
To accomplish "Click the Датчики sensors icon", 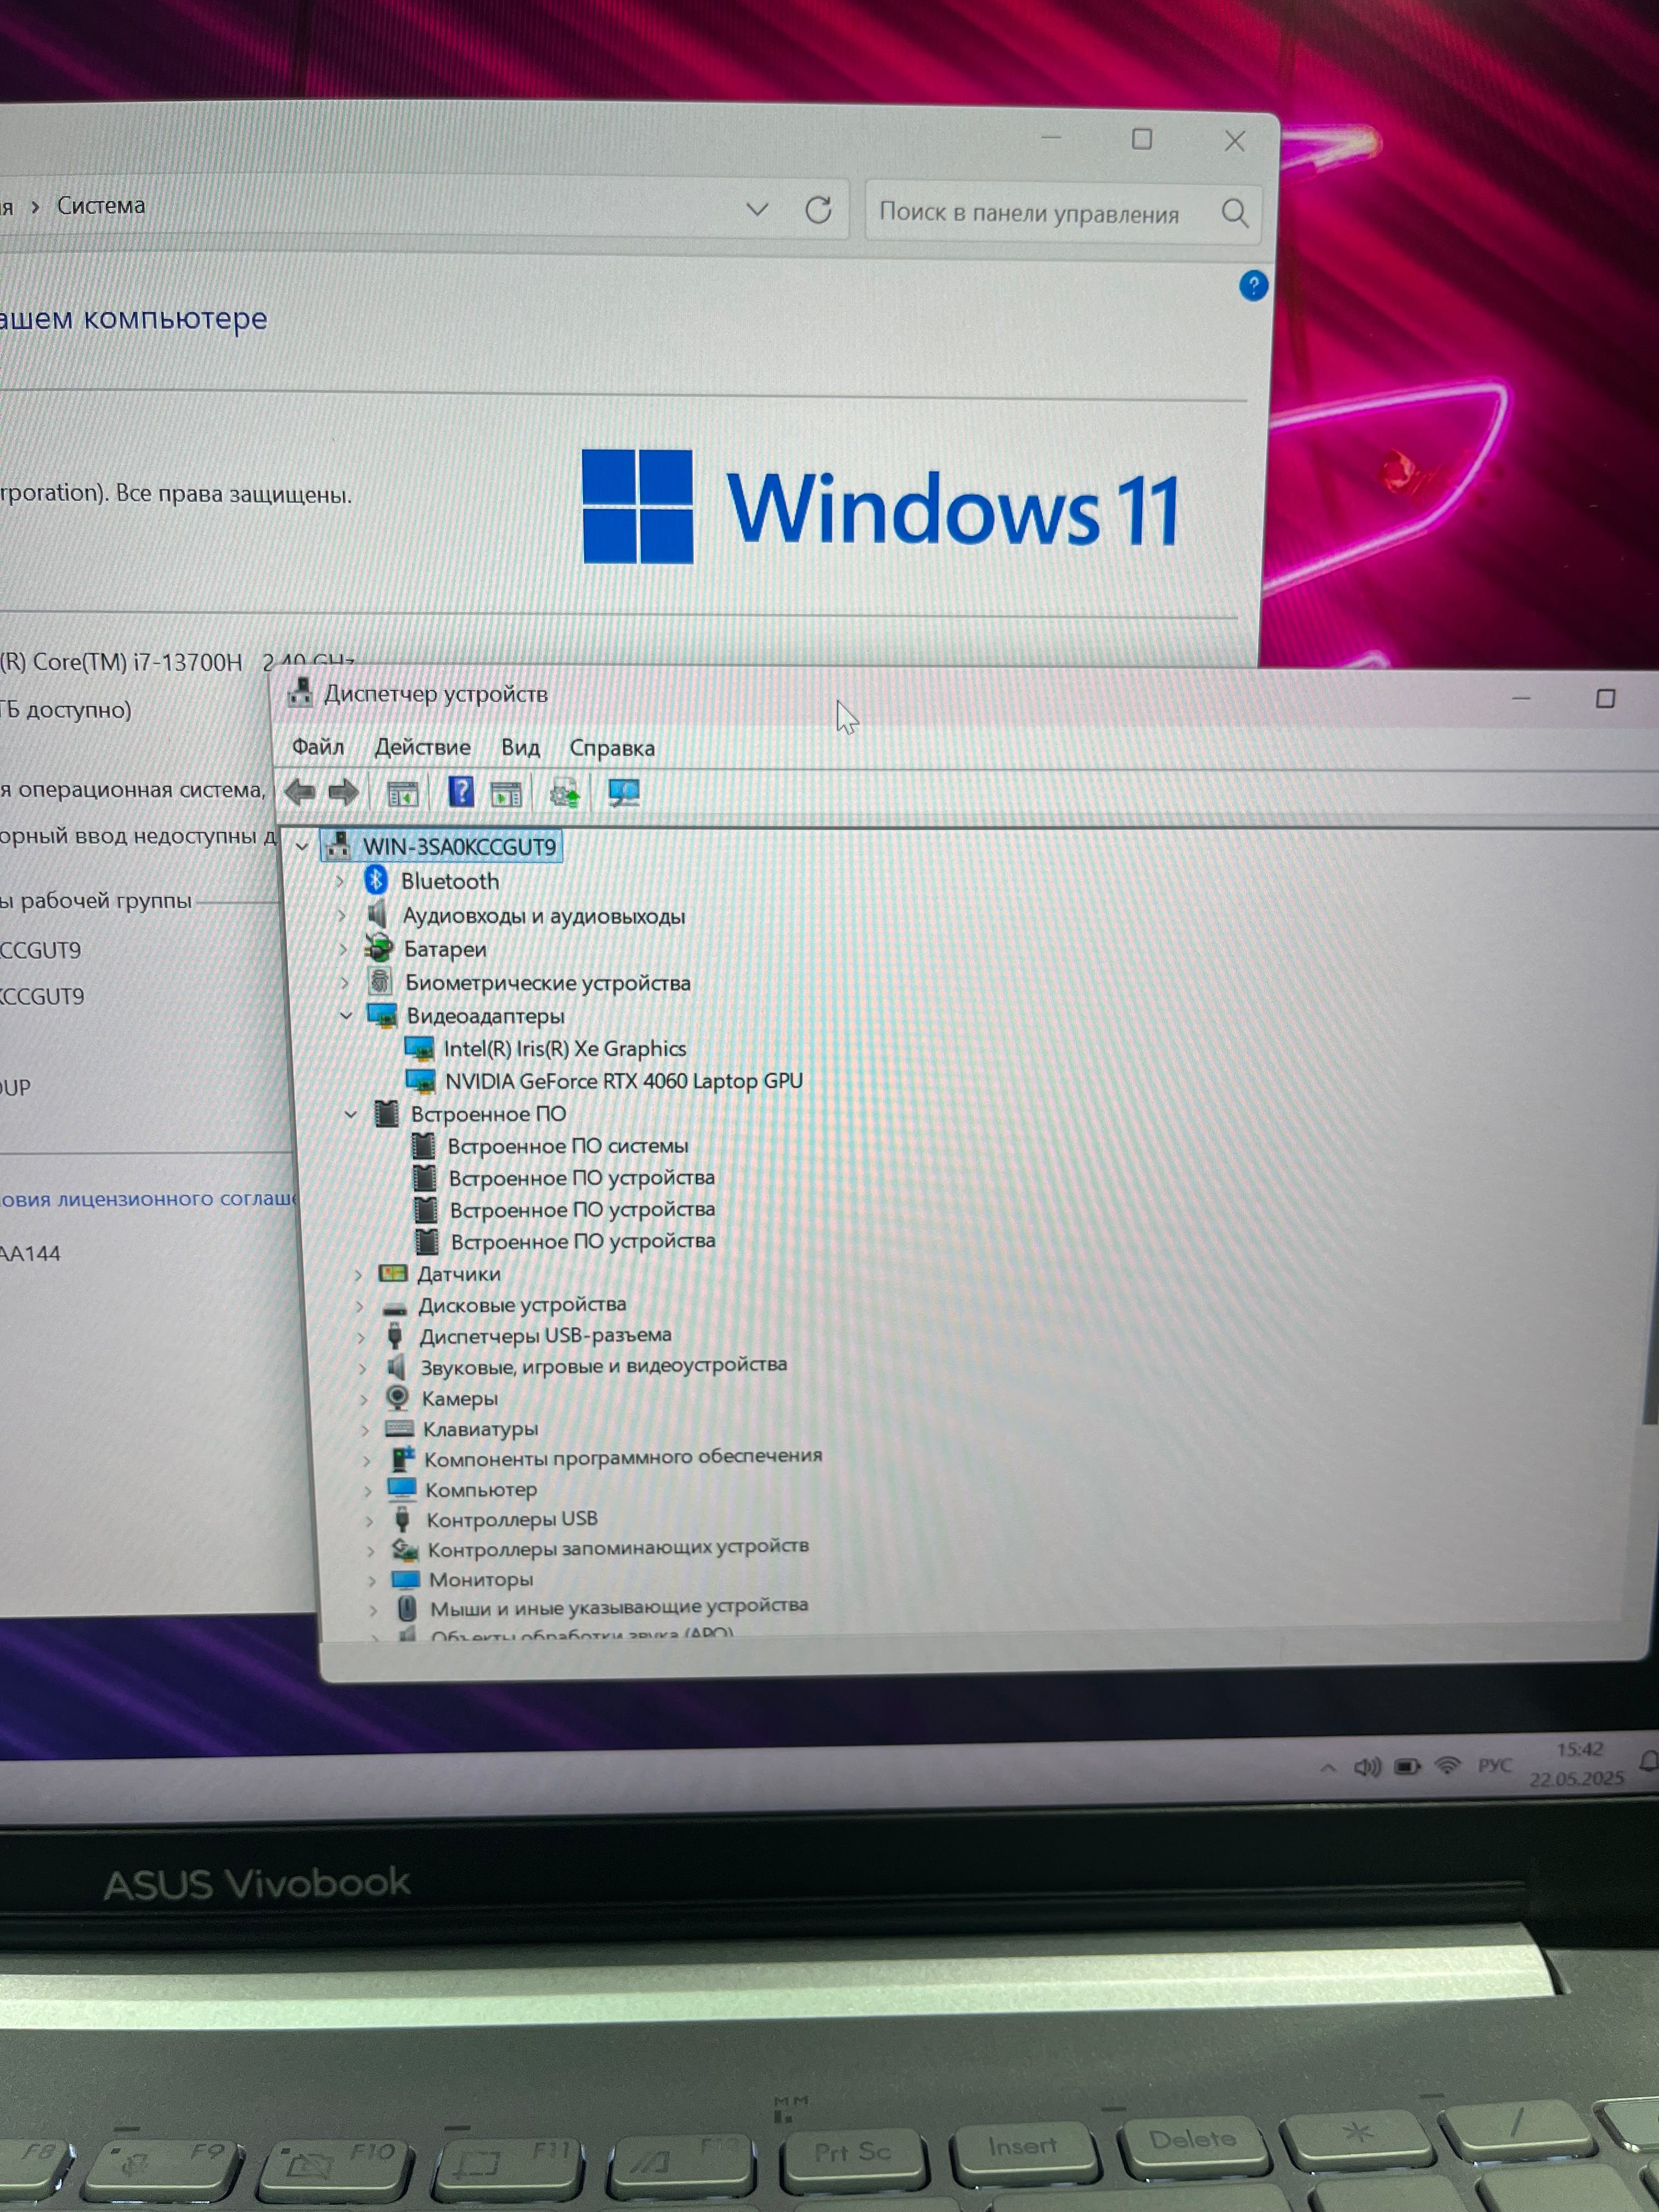I will pyautogui.click(x=394, y=1273).
